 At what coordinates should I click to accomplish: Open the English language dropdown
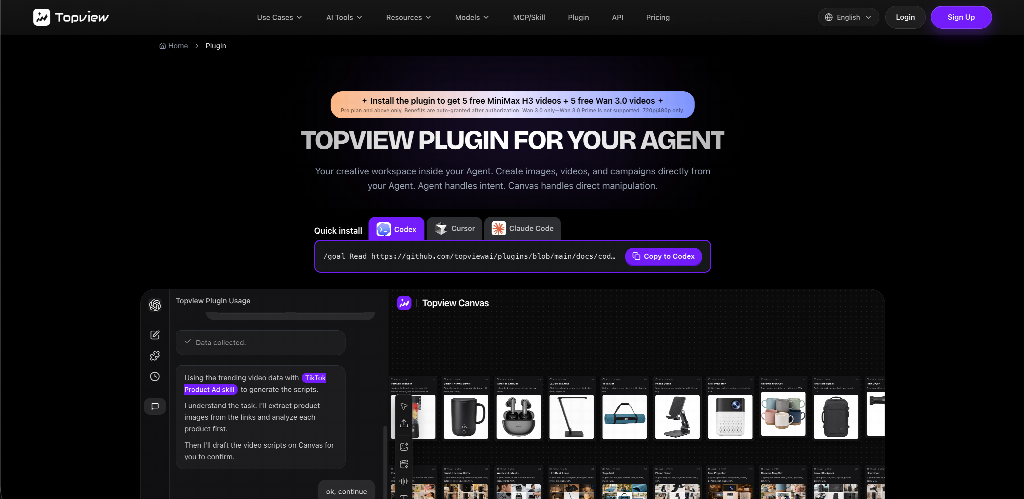(x=848, y=18)
